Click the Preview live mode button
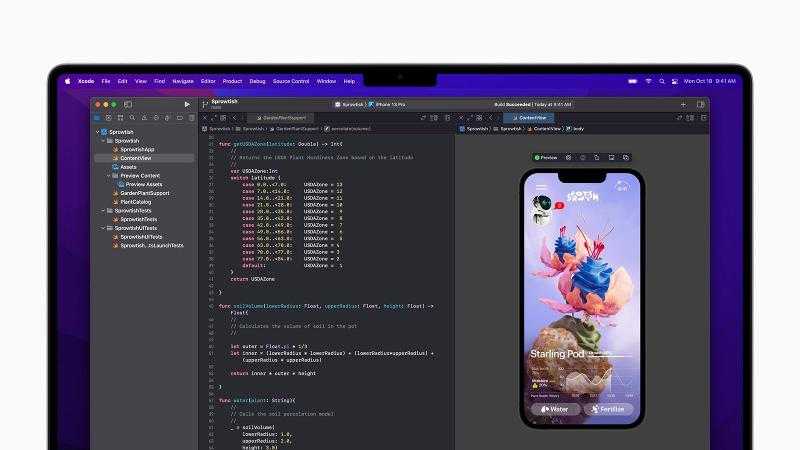This screenshot has width=800, height=450. 547,157
